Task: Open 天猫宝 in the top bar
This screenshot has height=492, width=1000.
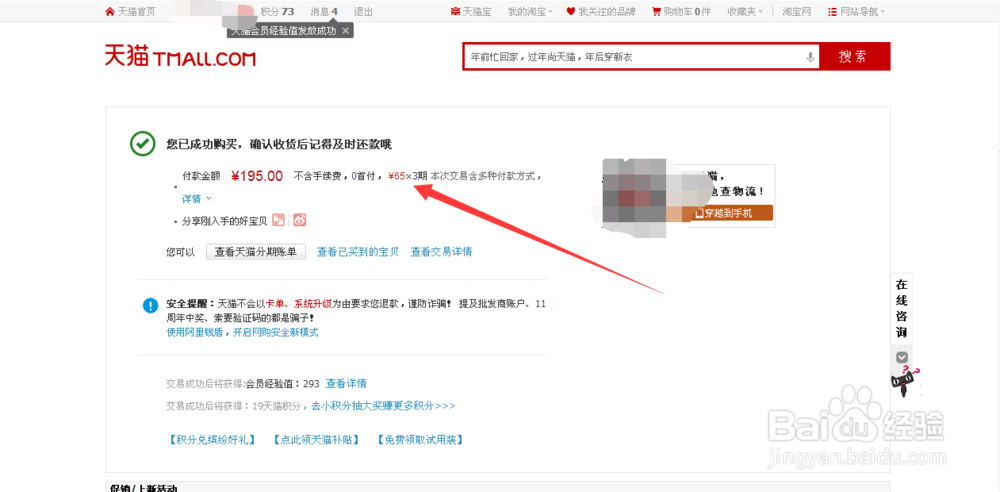Action: pos(471,11)
